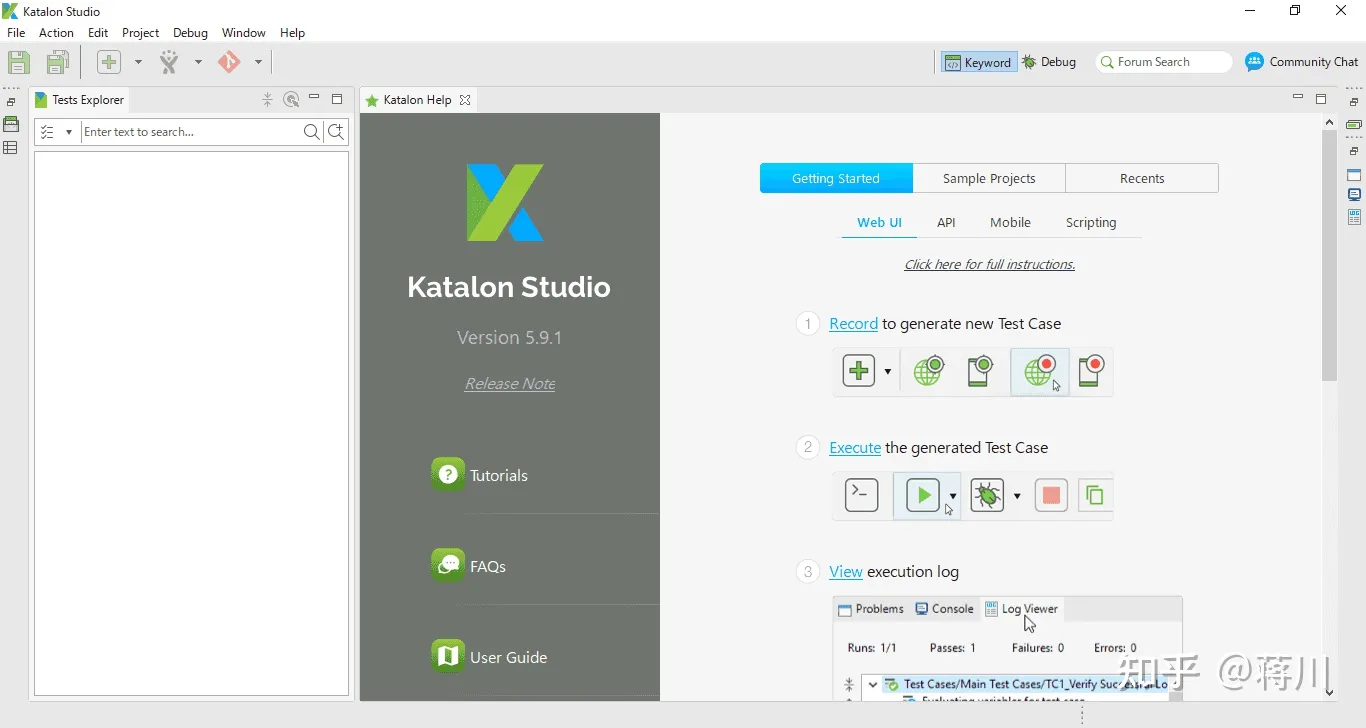
Task: Open Log Viewer from right sidebar
Action: tap(1354, 217)
